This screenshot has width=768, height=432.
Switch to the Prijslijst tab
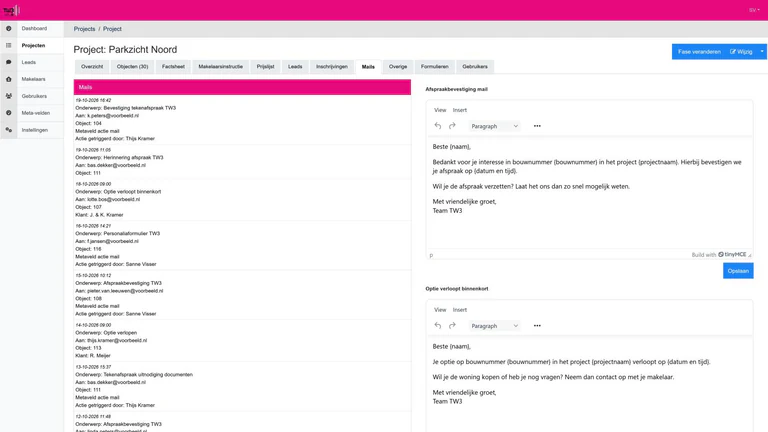click(x=265, y=67)
